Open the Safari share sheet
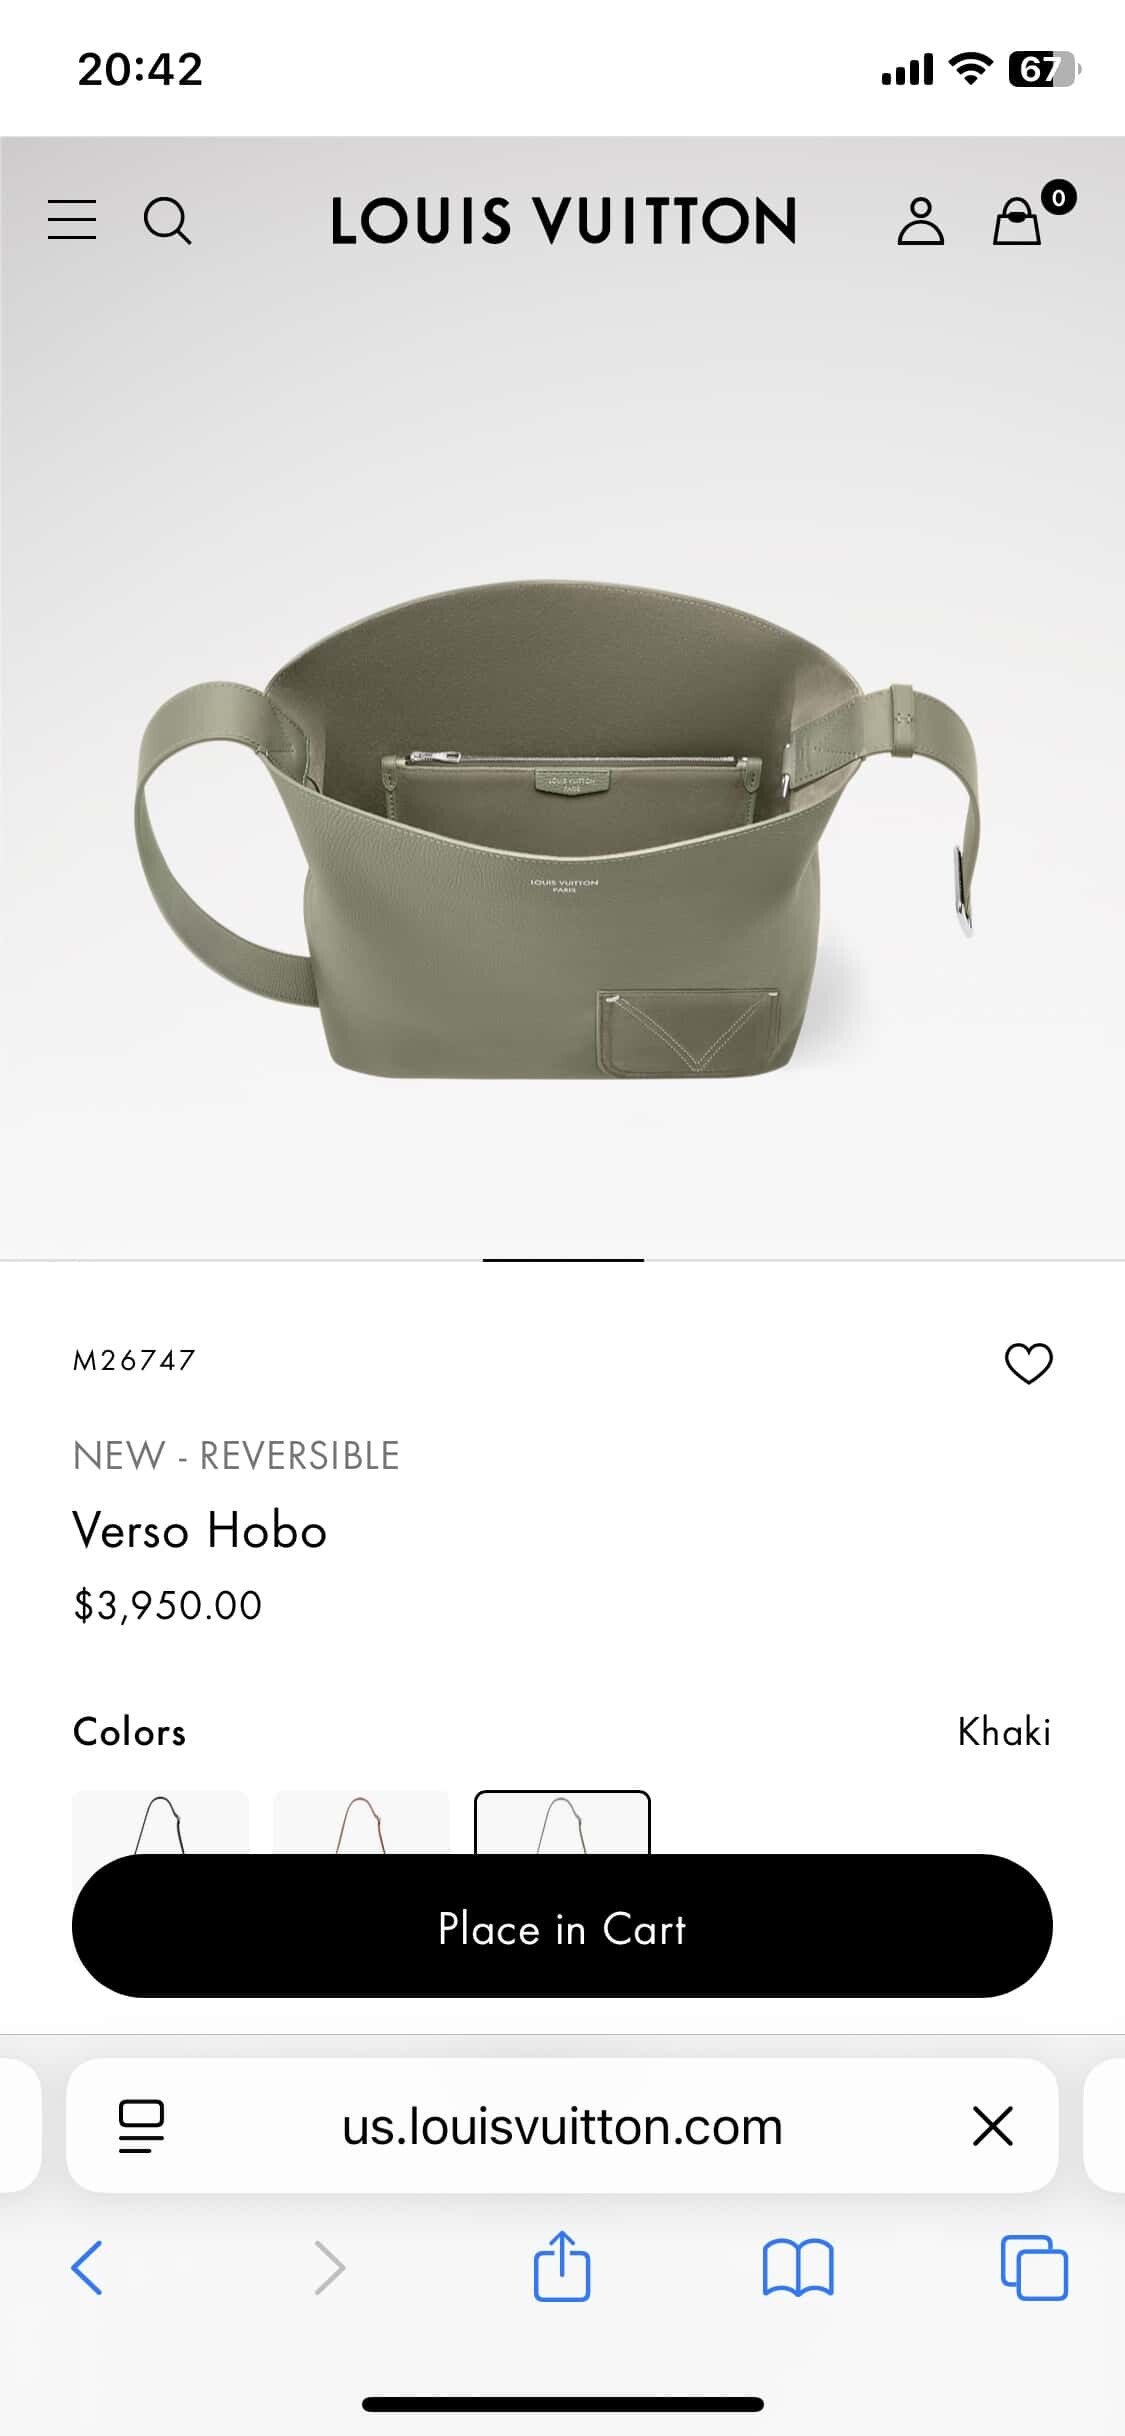This screenshot has width=1125, height=2436. 562,2265
